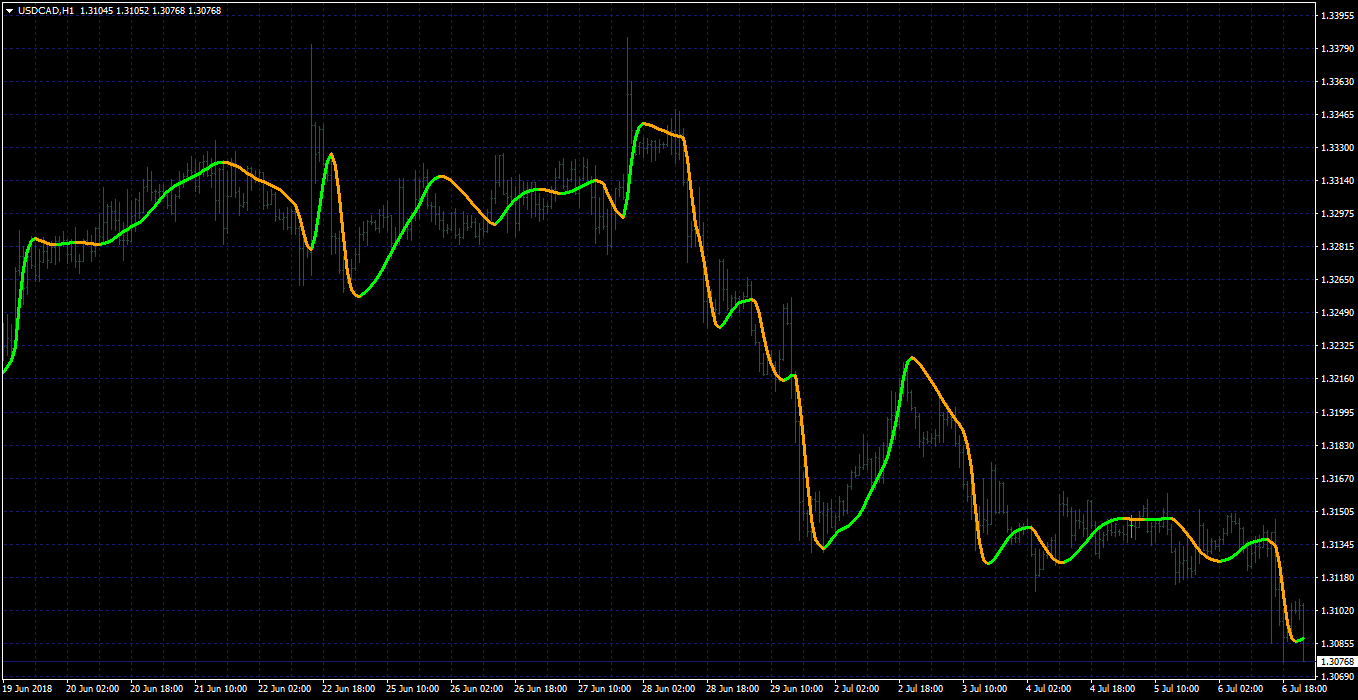The height and width of the screenshot is (700, 1358).
Task: Click the 27 Jun 10:00 time label
Action: coord(604,689)
